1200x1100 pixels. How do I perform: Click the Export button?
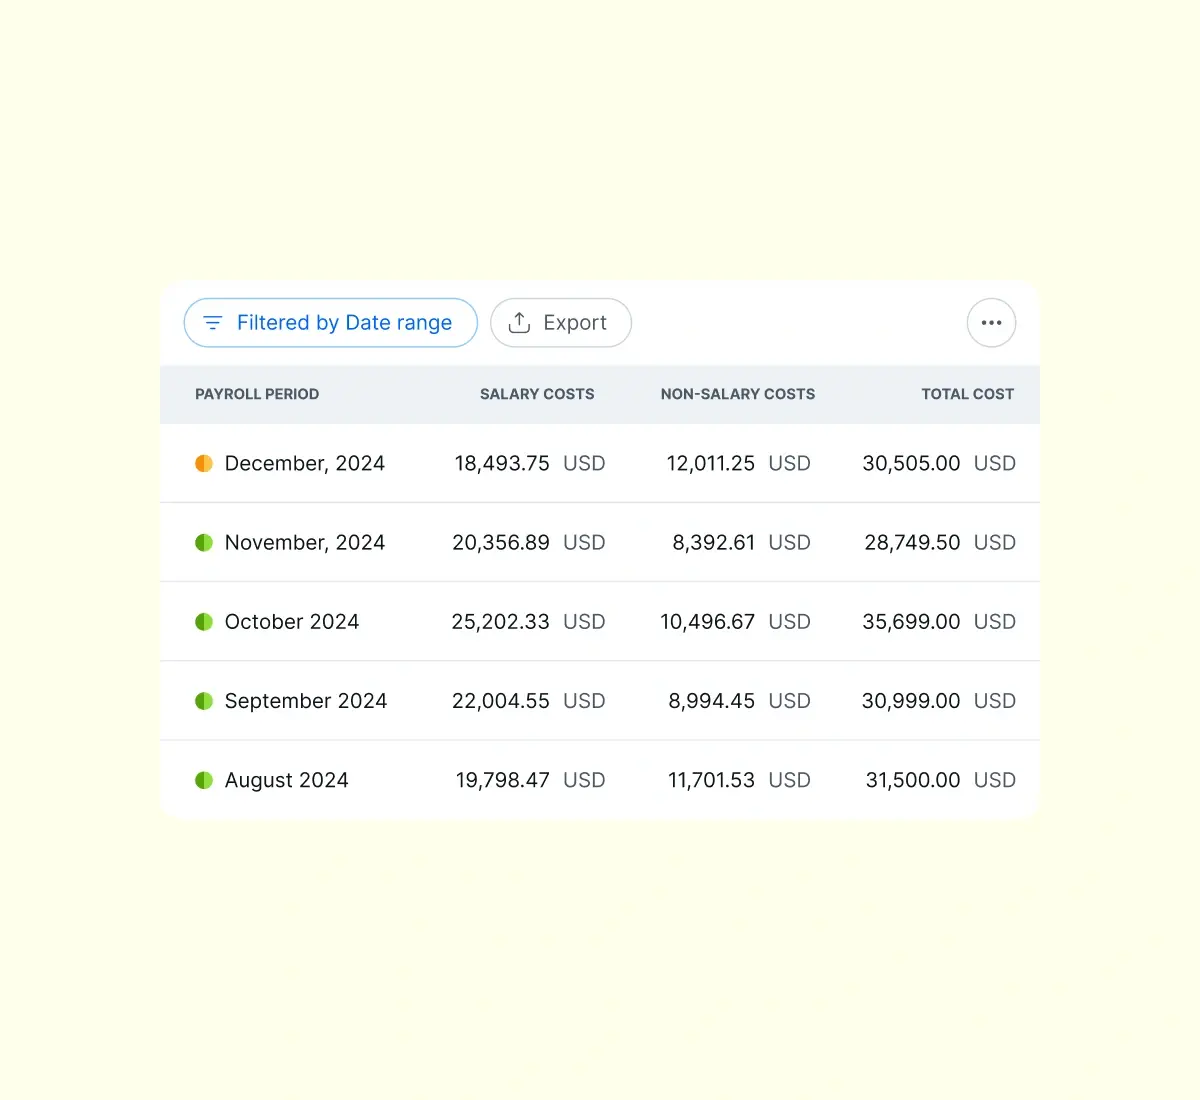(x=561, y=323)
